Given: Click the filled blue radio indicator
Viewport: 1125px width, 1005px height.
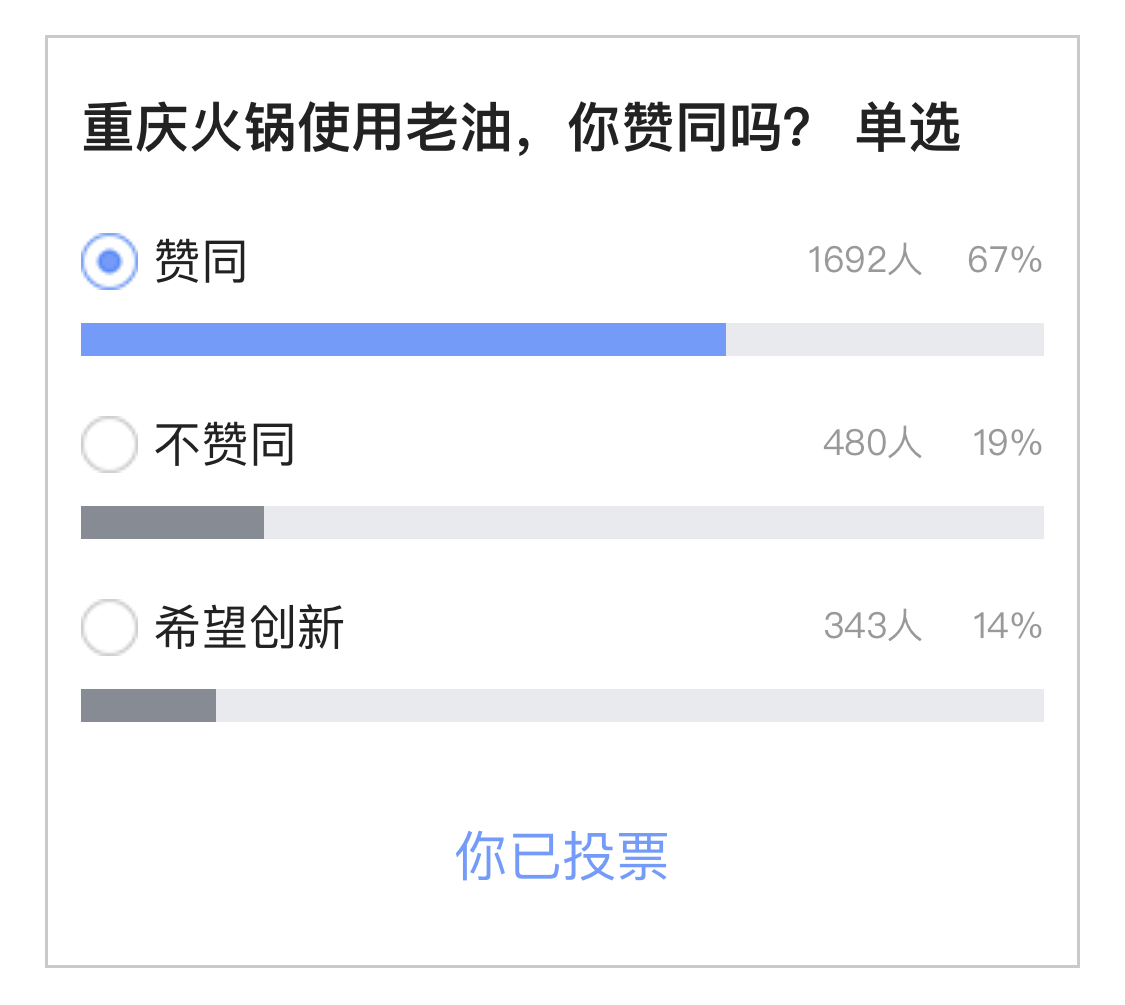Looking at the screenshot, I should (x=108, y=260).
